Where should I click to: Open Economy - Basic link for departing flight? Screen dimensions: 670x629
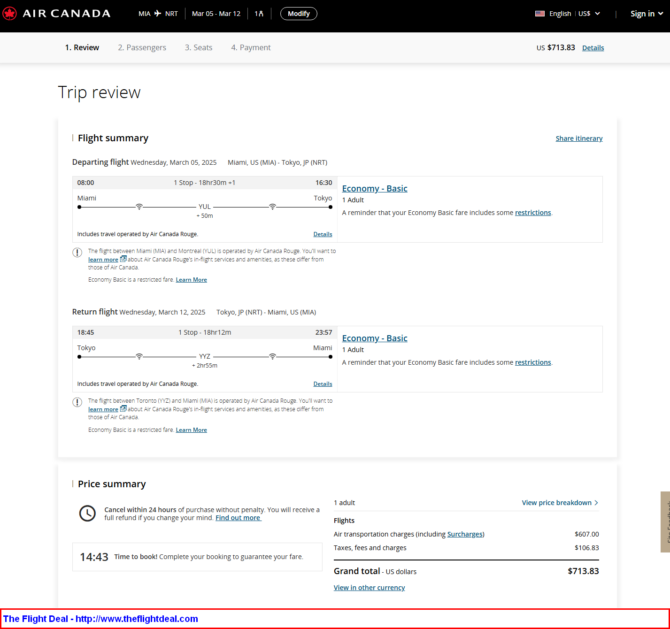(375, 188)
